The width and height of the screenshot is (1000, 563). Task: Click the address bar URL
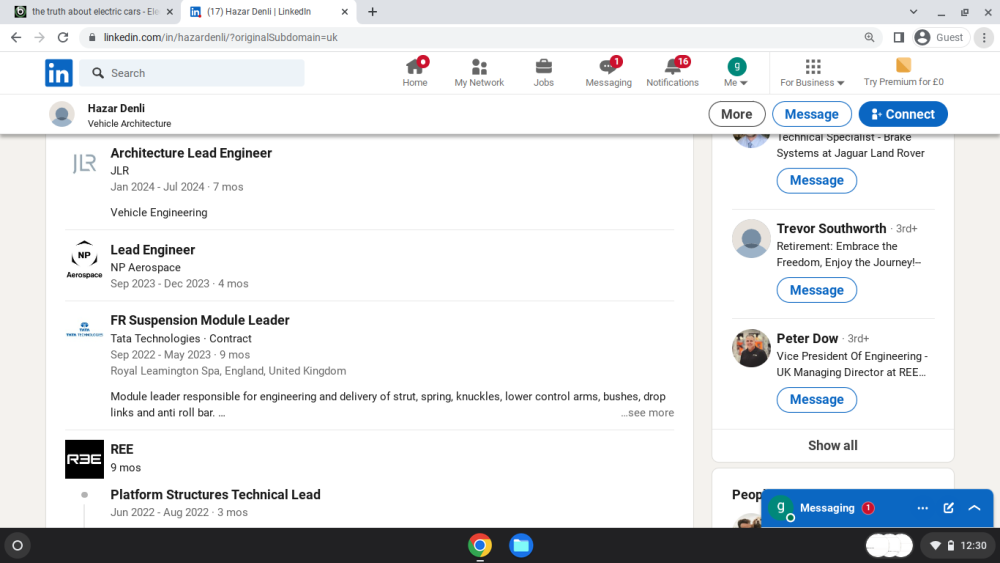click(x=221, y=38)
